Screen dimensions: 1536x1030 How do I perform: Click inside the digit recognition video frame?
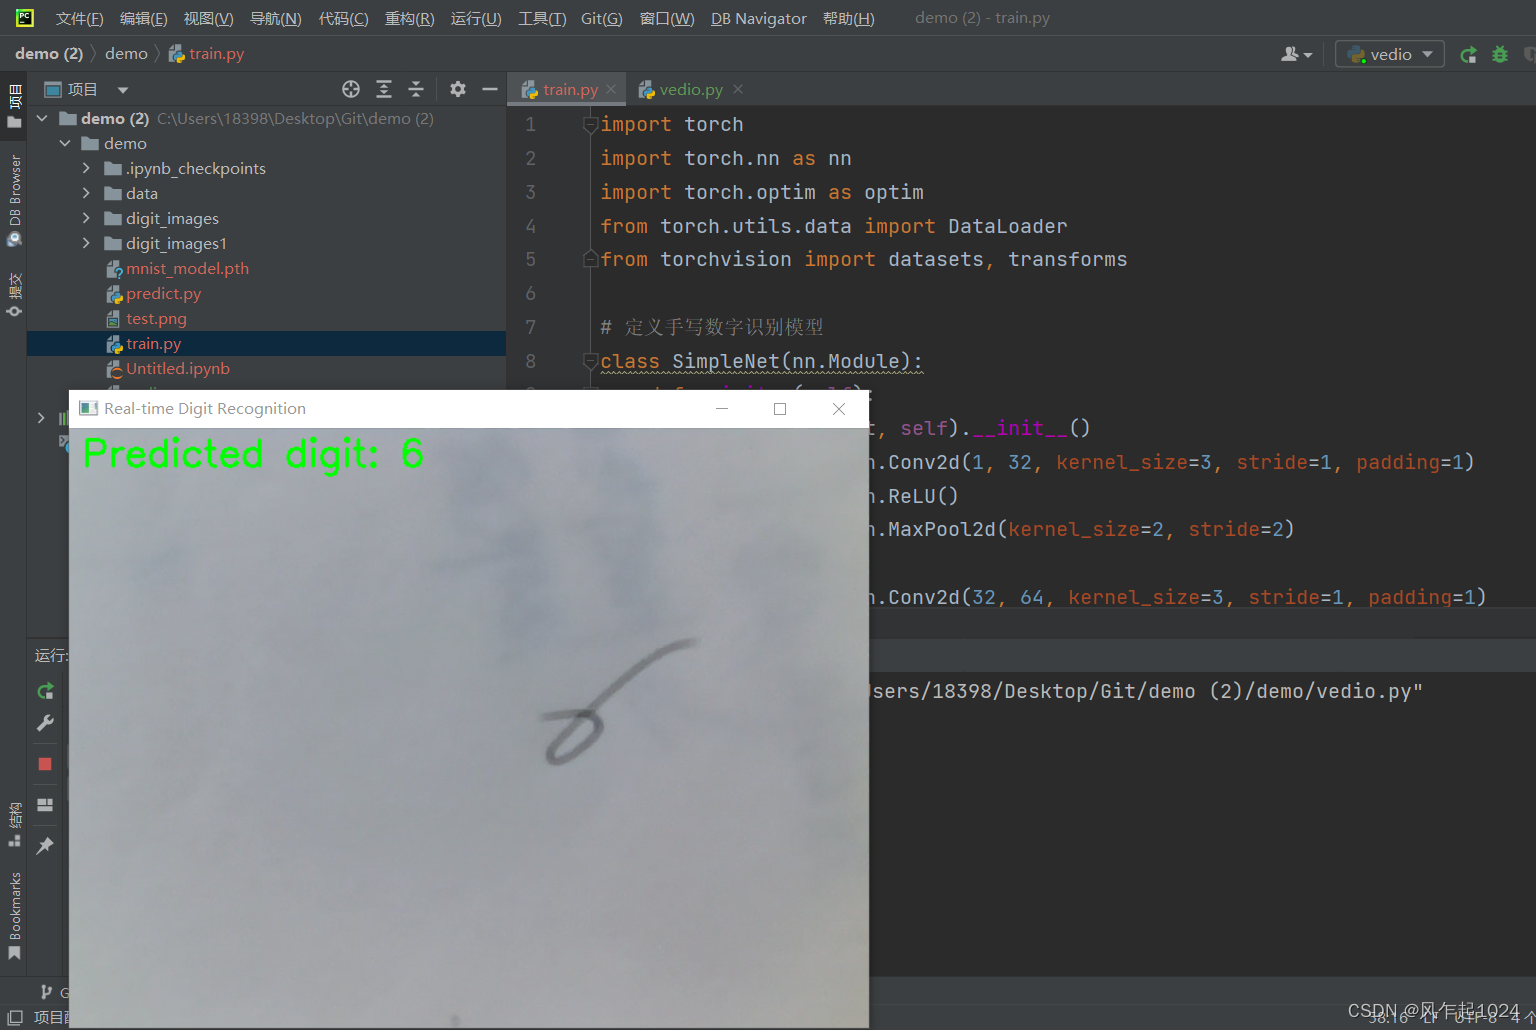point(469,727)
